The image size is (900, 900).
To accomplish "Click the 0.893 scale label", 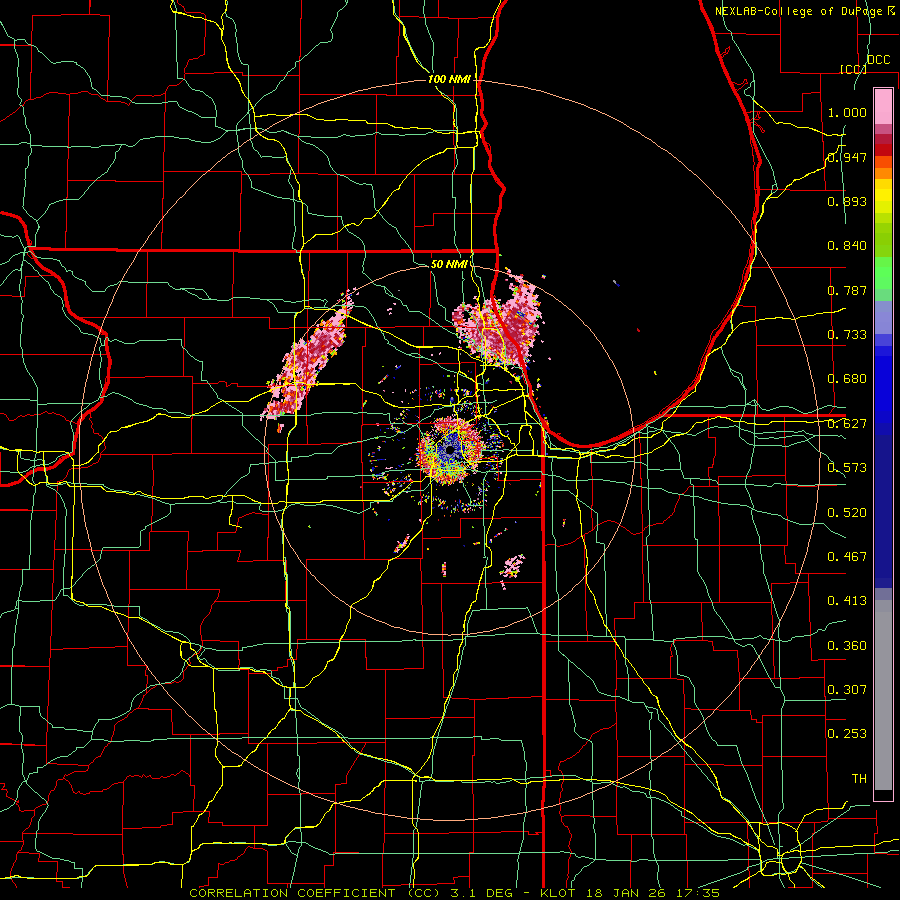I will (x=847, y=201).
